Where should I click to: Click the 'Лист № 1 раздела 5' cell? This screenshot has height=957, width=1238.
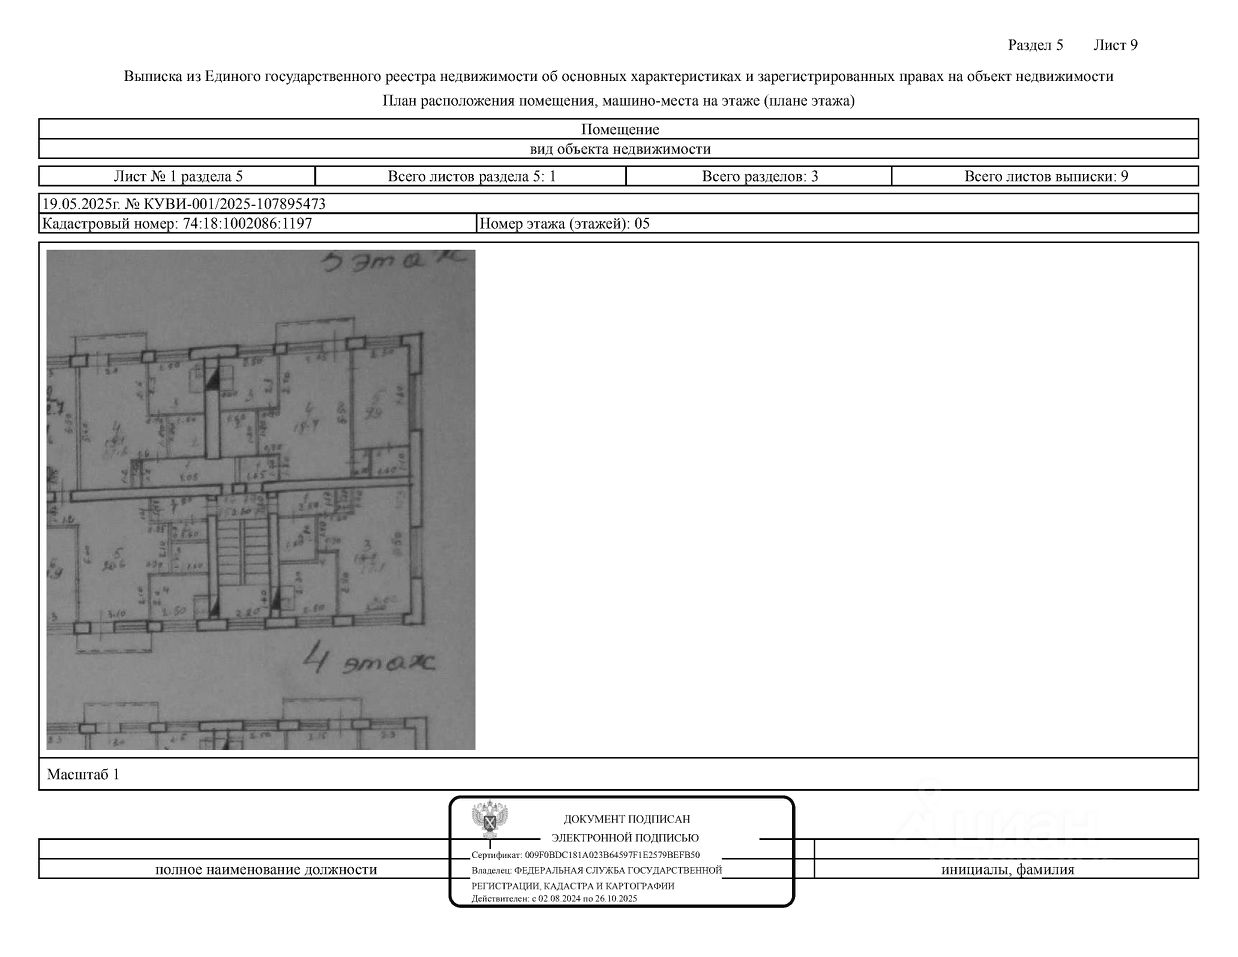click(x=178, y=177)
